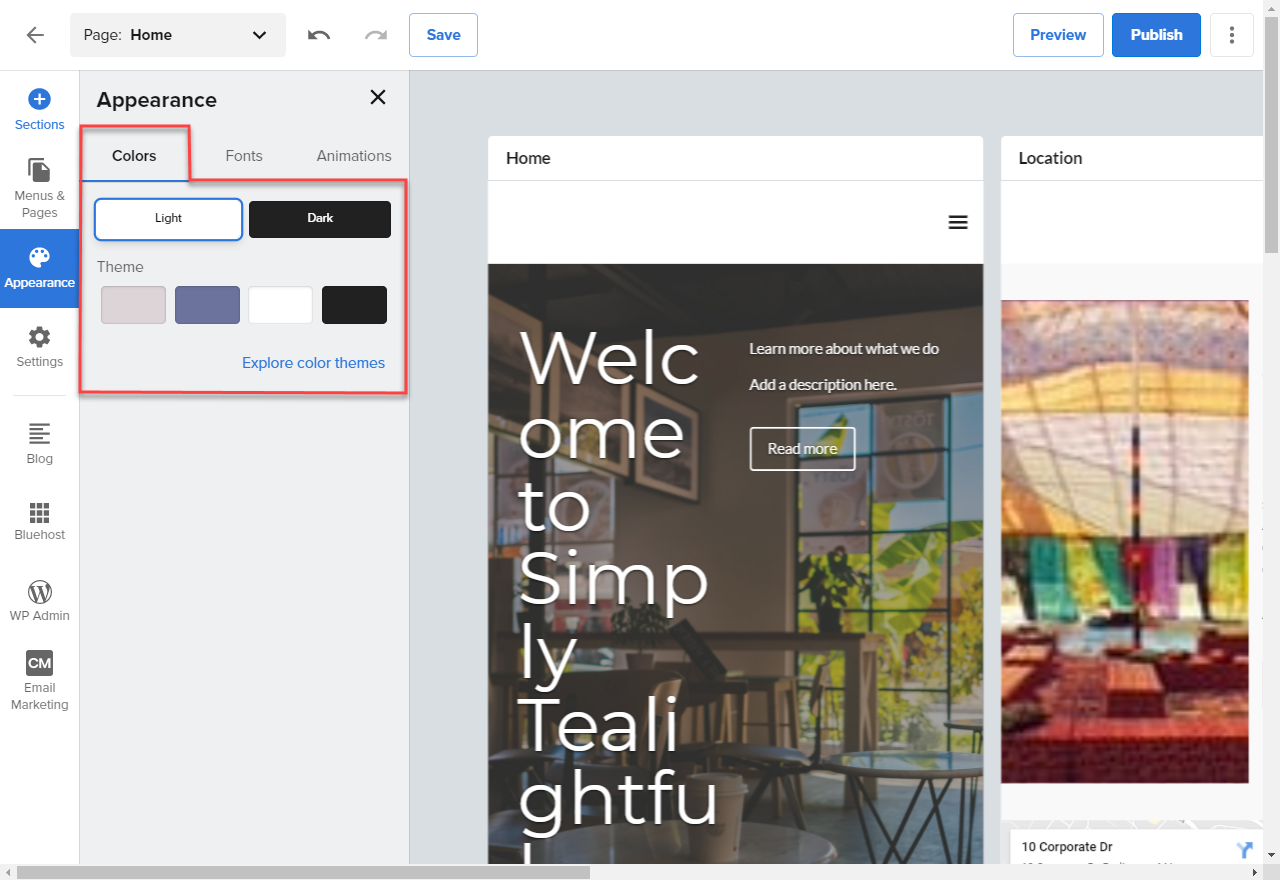Click the Read more button in preview
1280x880 pixels.
[x=802, y=449]
